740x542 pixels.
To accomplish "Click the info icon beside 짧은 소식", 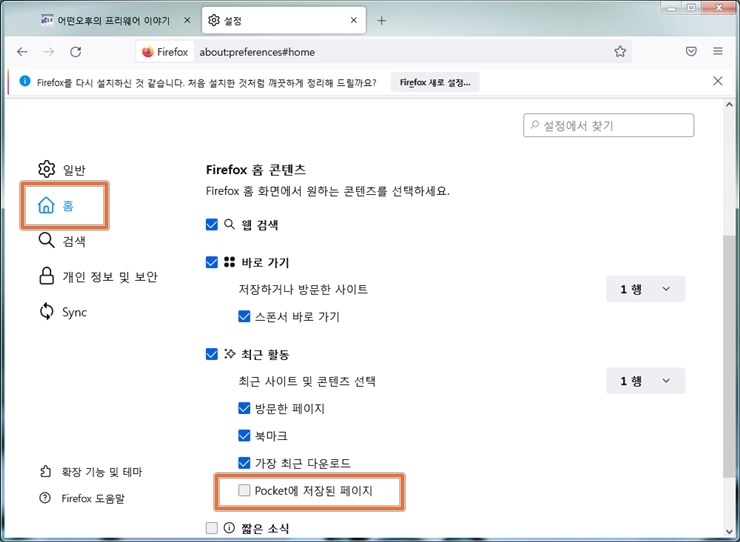I will coord(229,528).
